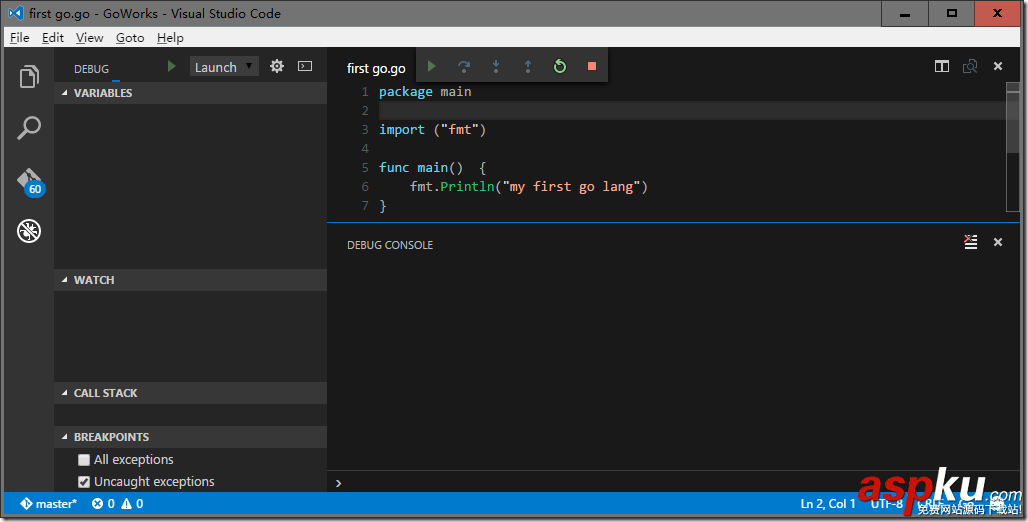This screenshot has height=522, width=1028.
Task: Collapse the WATCH section
Action: pos(190,280)
